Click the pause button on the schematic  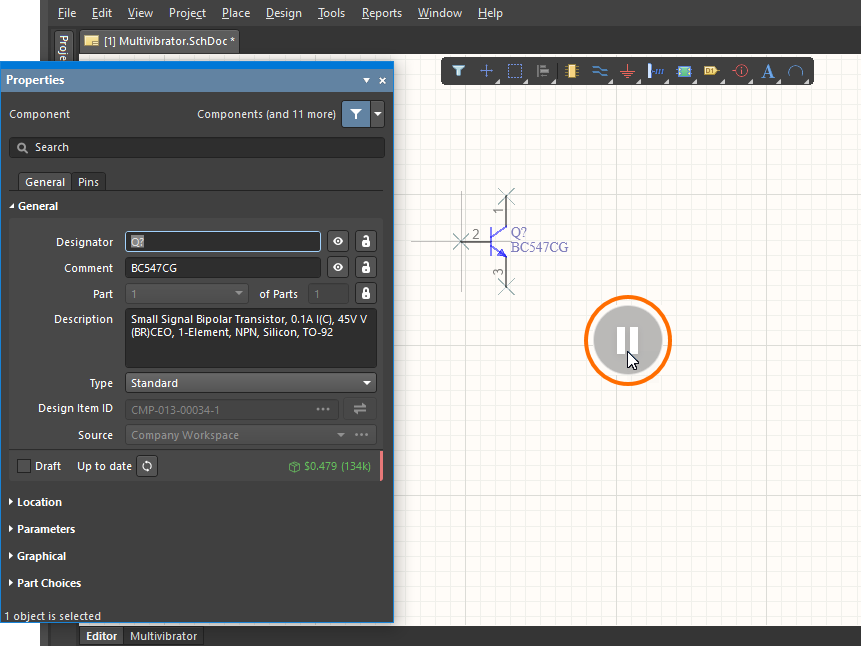(x=627, y=340)
